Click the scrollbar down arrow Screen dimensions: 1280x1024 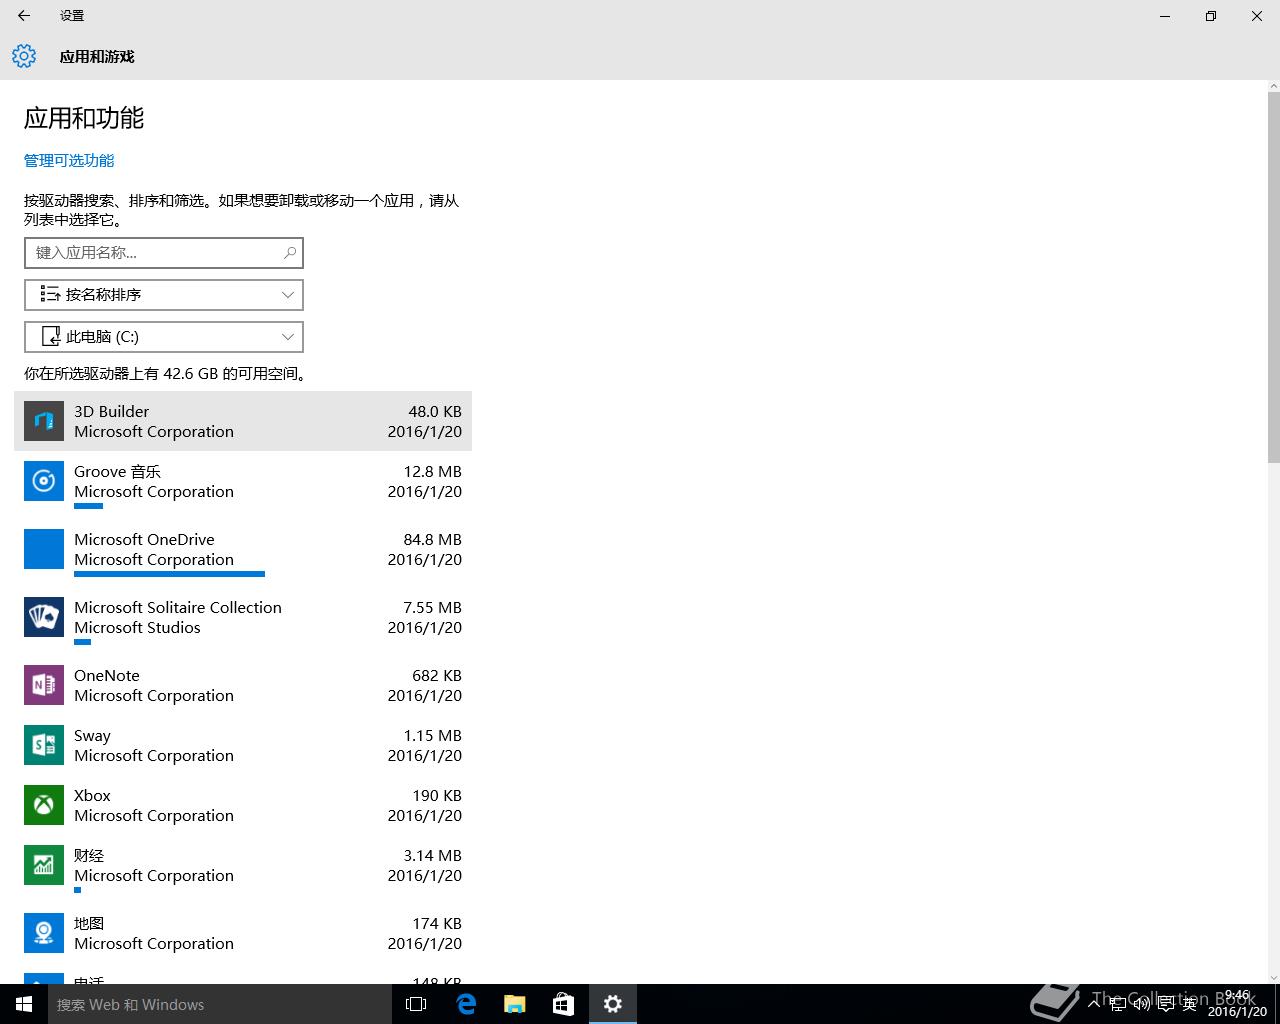(x=1273, y=976)
